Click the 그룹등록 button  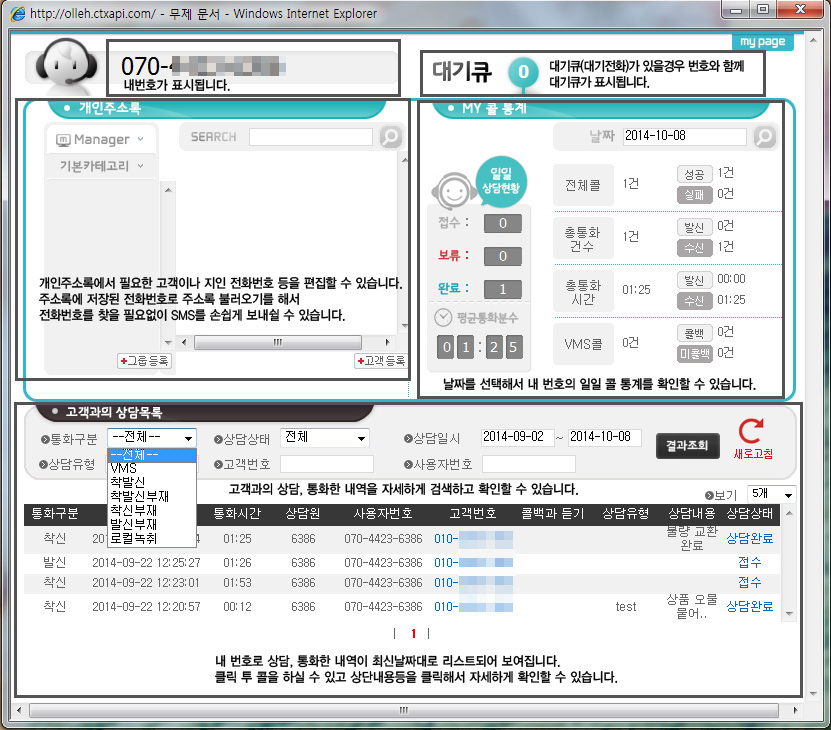(x=144, y=361)
